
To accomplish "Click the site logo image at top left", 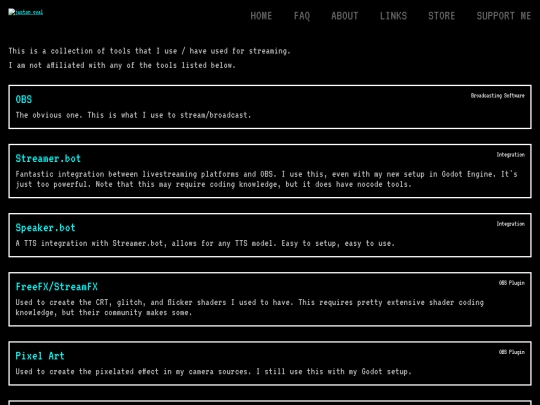I will [25, 12].
